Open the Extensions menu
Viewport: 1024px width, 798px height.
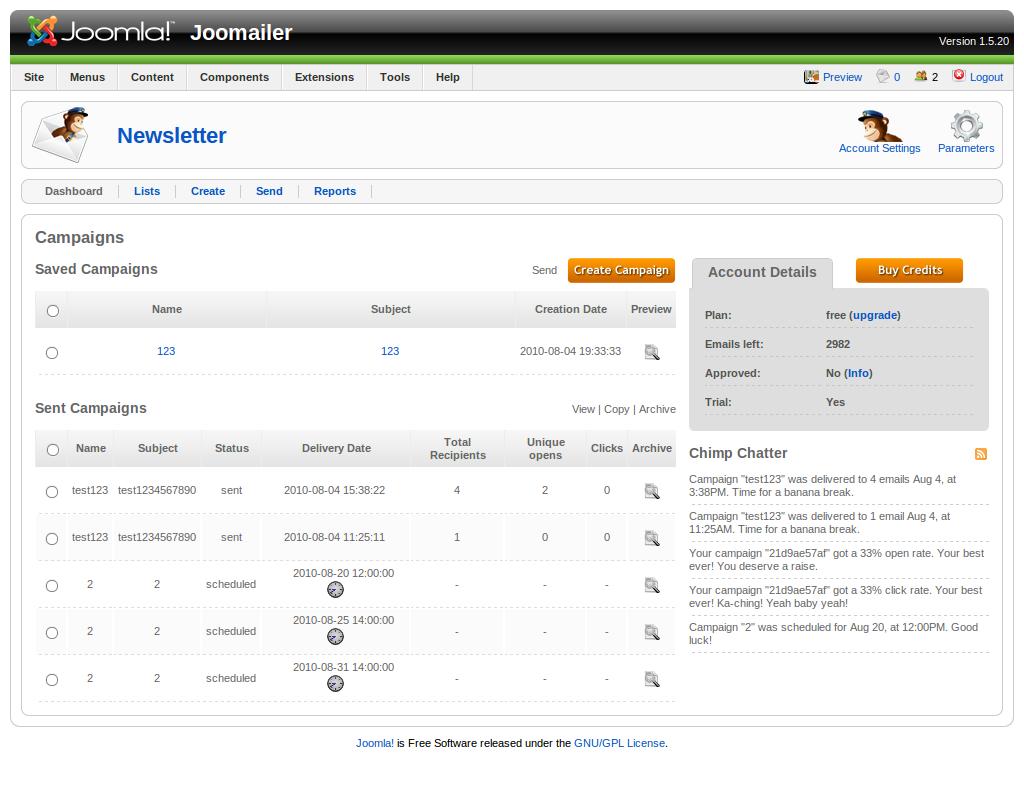[x=325, y=77]
